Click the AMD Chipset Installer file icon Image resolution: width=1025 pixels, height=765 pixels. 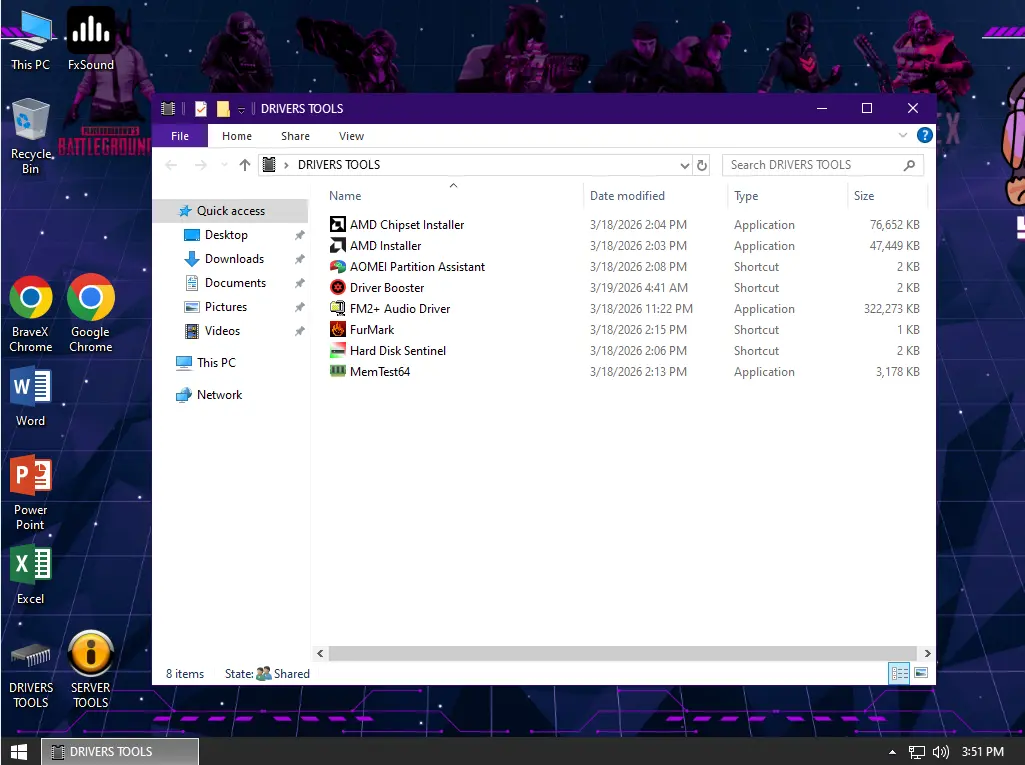tap(337, 224)
